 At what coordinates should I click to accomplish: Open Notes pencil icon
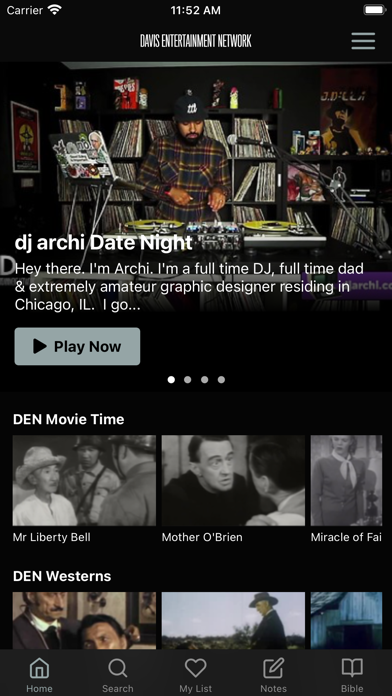(273, 668)
